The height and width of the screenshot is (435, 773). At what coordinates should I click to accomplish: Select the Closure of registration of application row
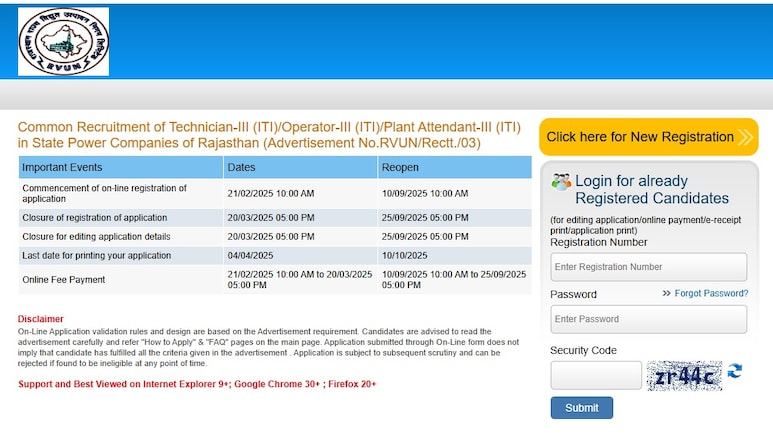click(275, 218)
